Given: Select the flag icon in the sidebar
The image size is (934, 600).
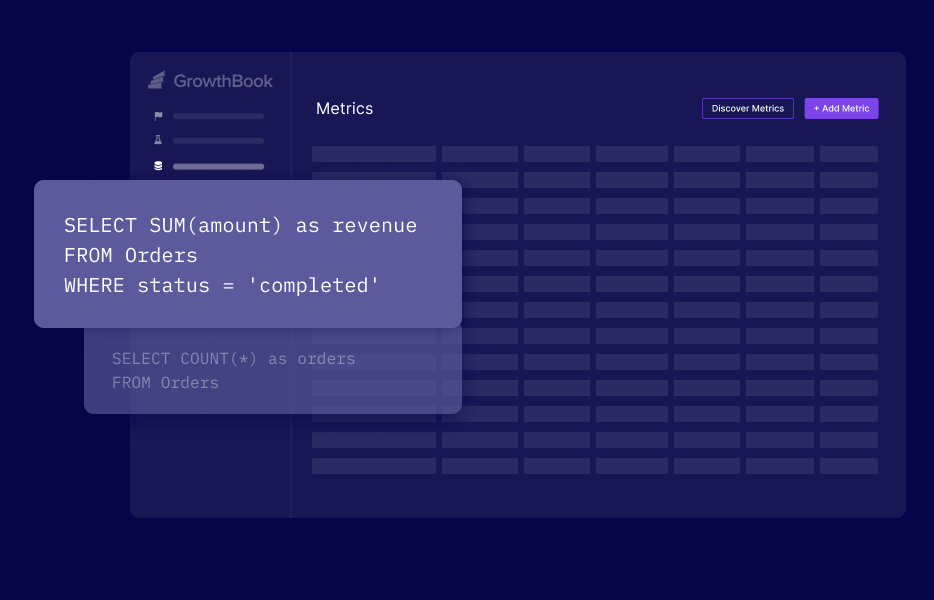Looking at the screenshot, I should tap(157, 115).
